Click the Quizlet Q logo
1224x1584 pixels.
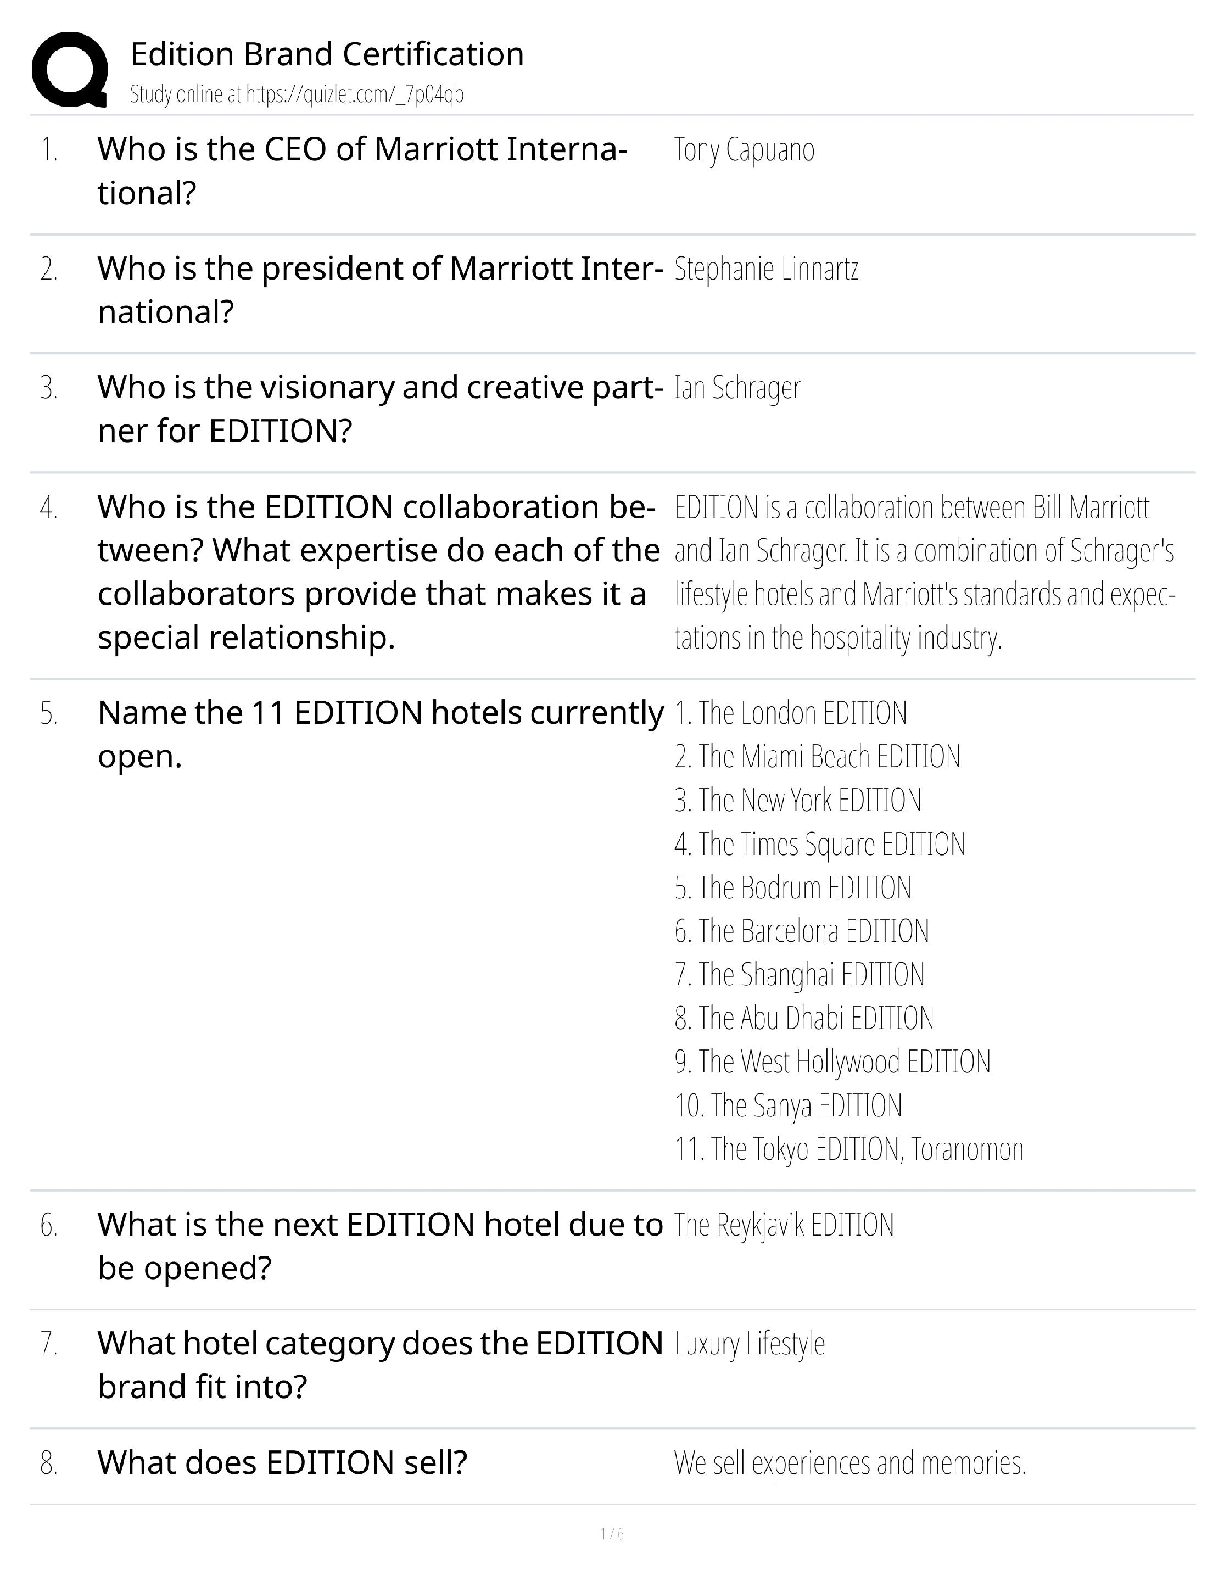pos(70,69)
